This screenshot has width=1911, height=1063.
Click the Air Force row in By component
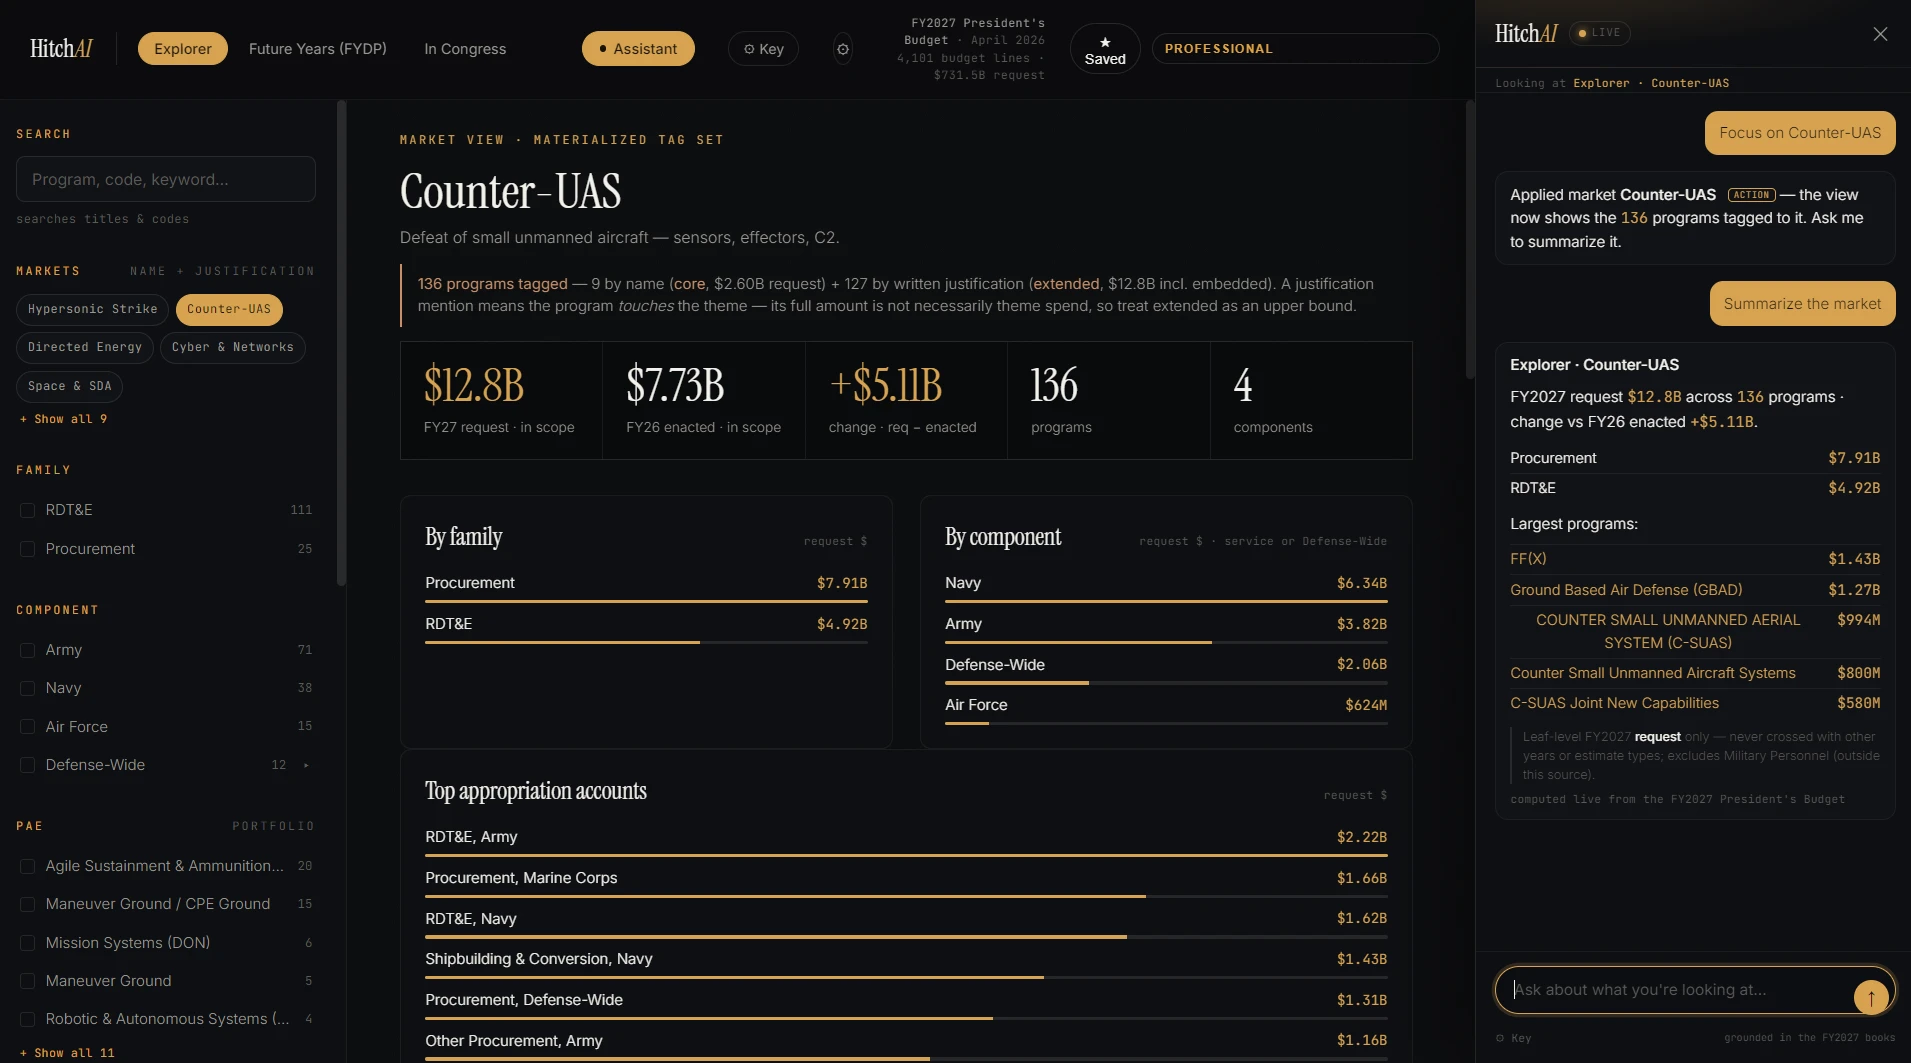(1166, 710)
